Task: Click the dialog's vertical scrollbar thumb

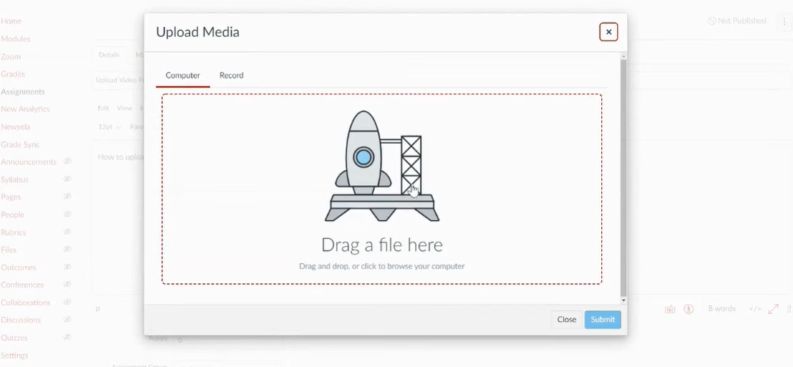Action: 624,178
